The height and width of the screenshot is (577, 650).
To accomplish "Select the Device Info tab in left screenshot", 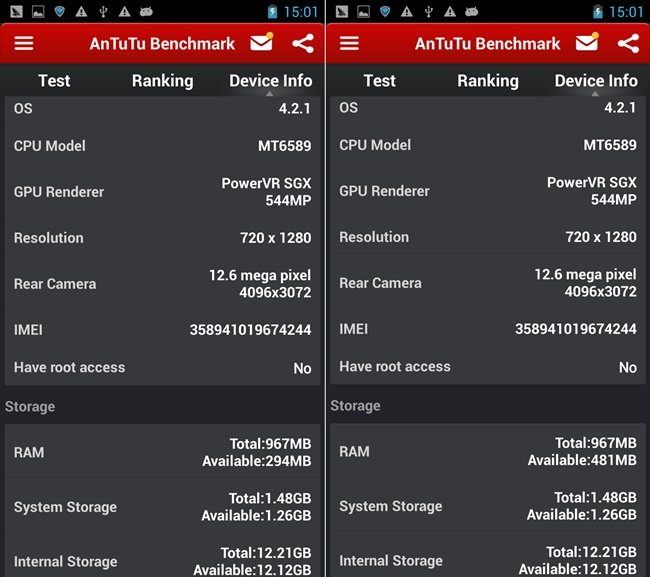I will (x=270, y=81).
